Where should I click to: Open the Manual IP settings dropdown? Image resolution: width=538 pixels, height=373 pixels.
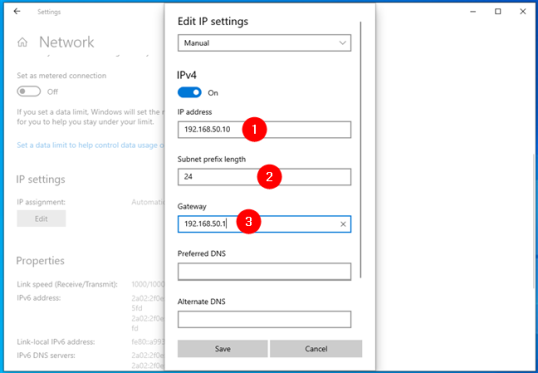(x=264, y=43)
